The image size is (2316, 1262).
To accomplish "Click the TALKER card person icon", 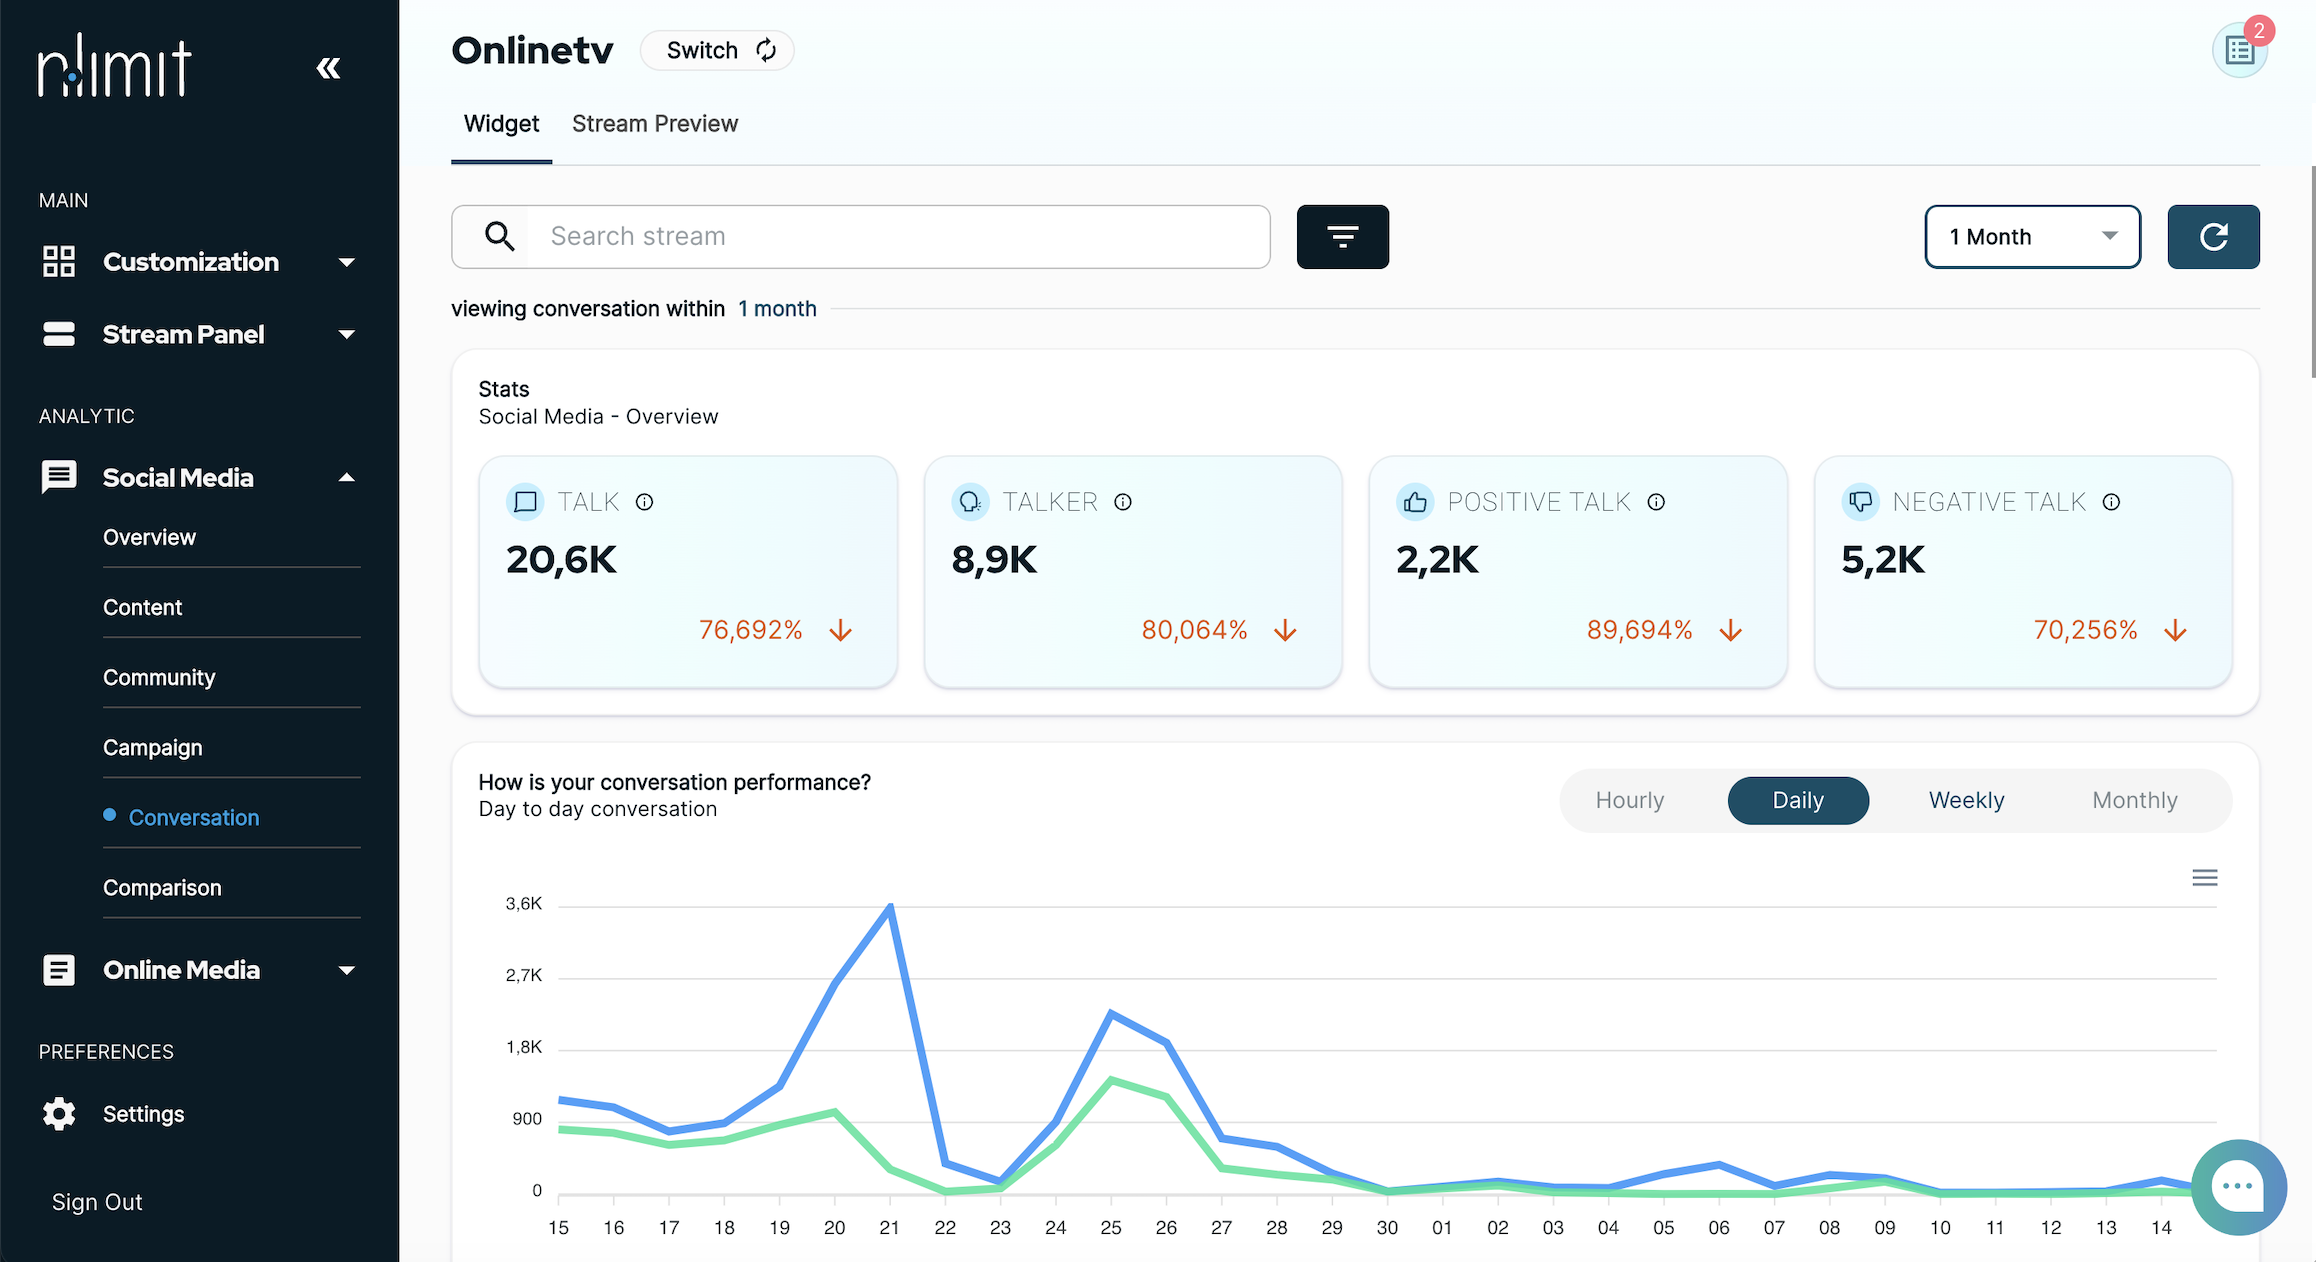I will tap(970, 502).
